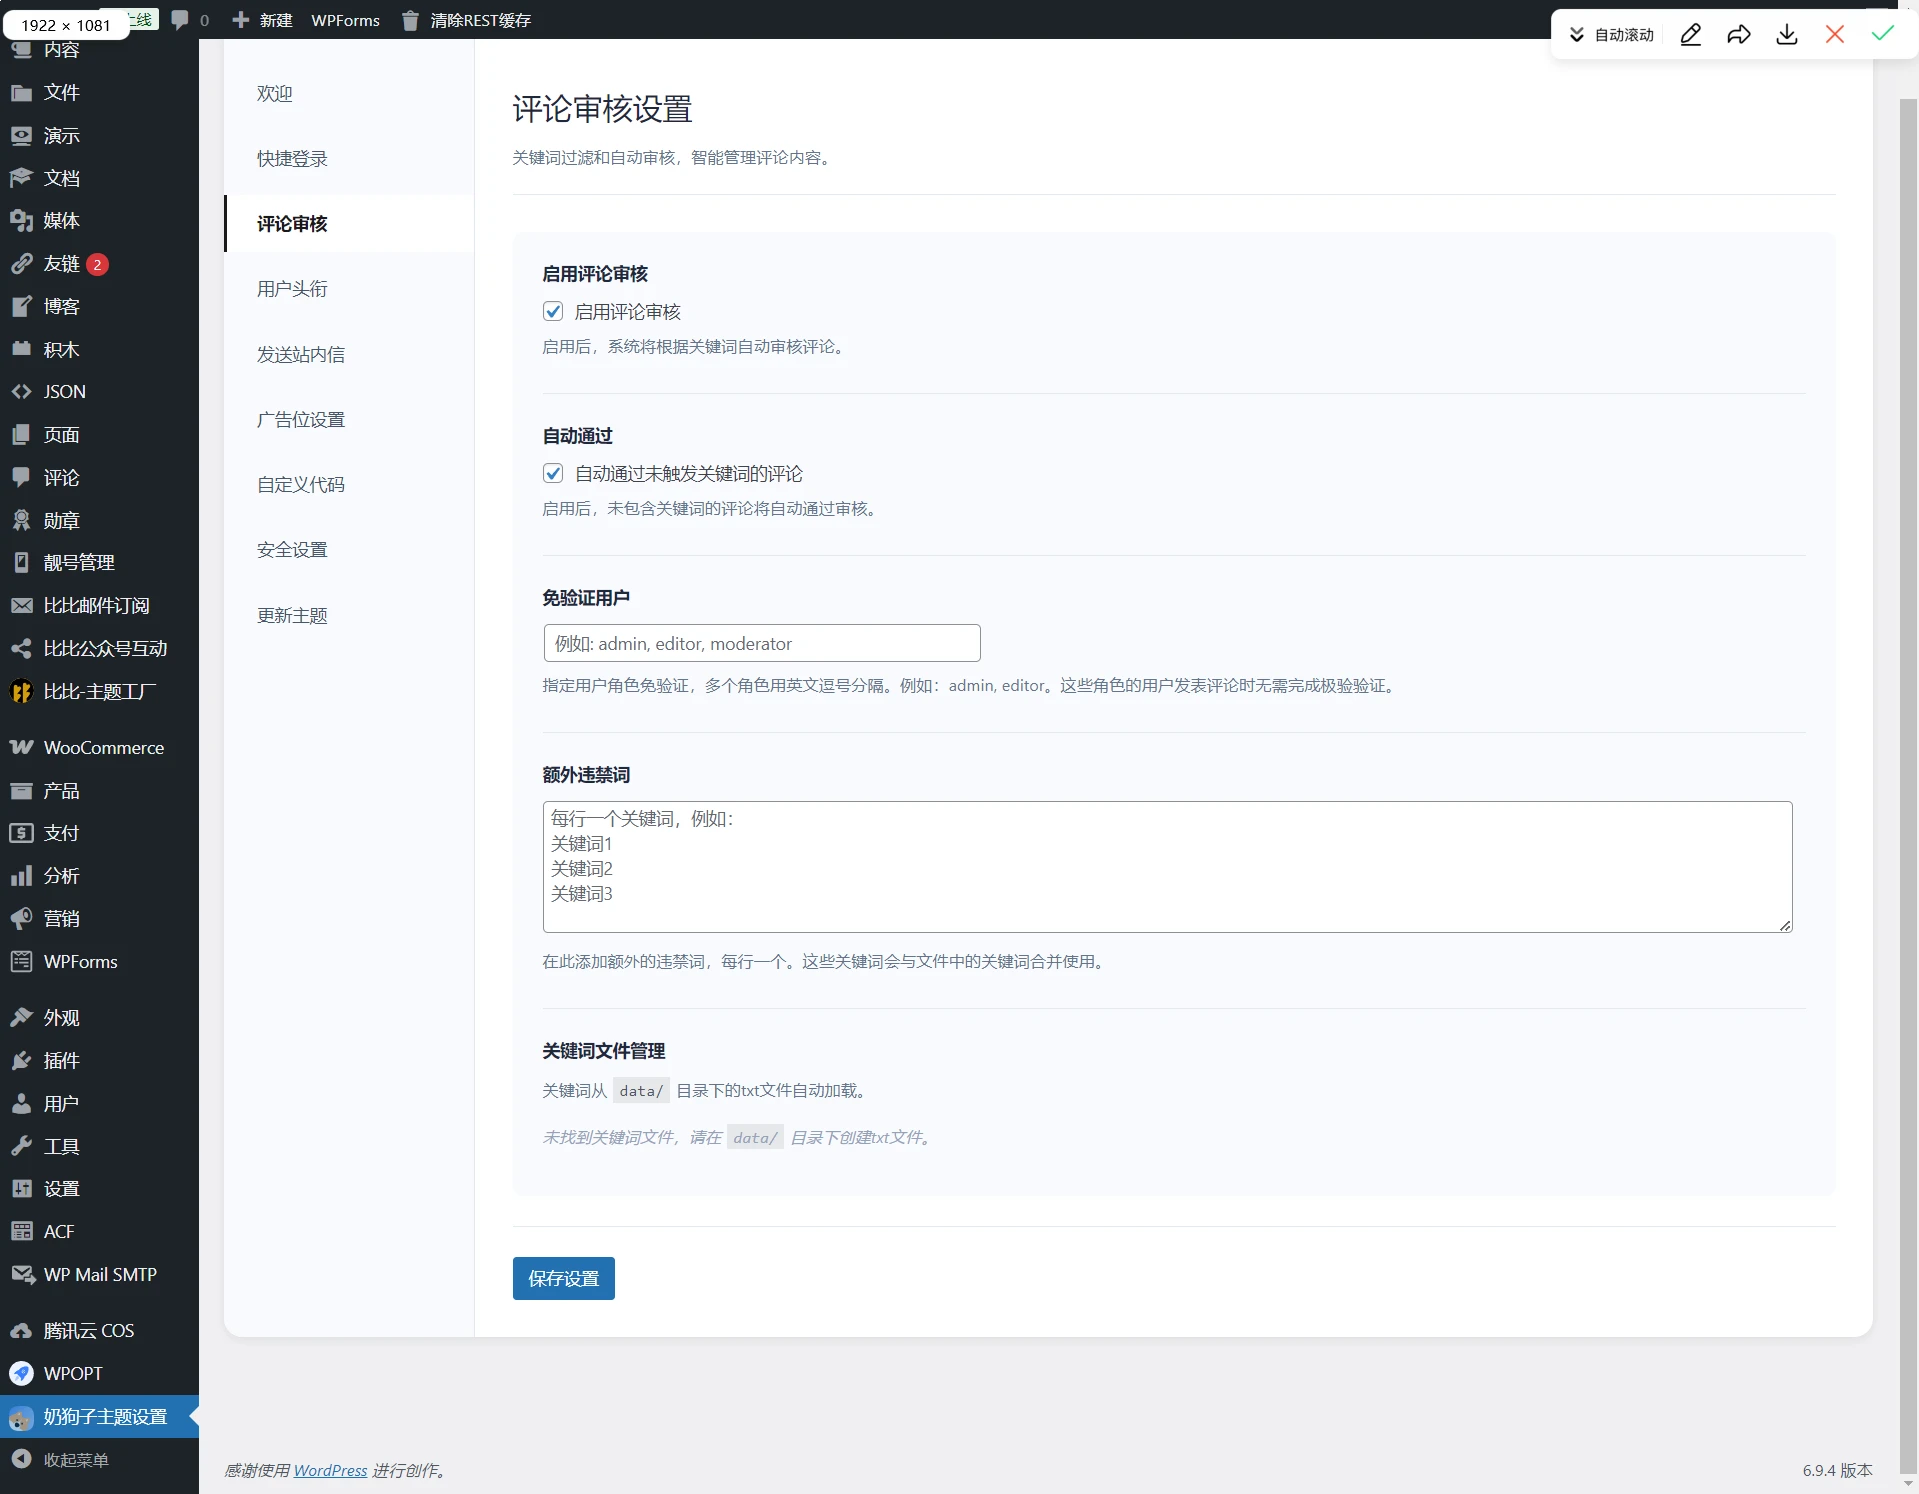
Task: Toggle 自动通过未触发关键词的评论 checkbox
Action: click(553, 474)
